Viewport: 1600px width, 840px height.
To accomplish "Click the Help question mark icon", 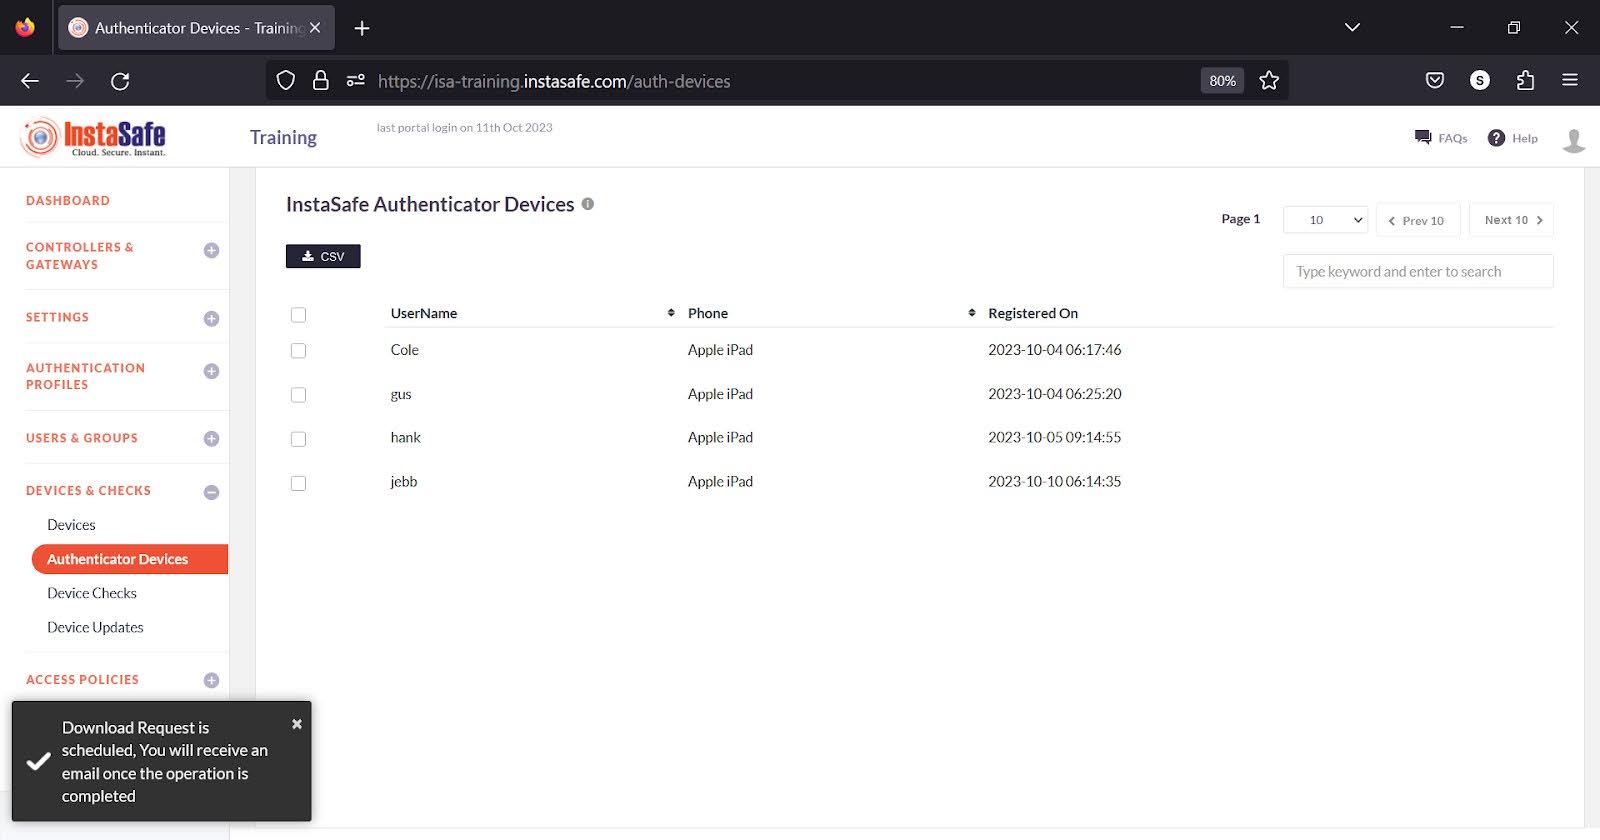I will 1496,138.
